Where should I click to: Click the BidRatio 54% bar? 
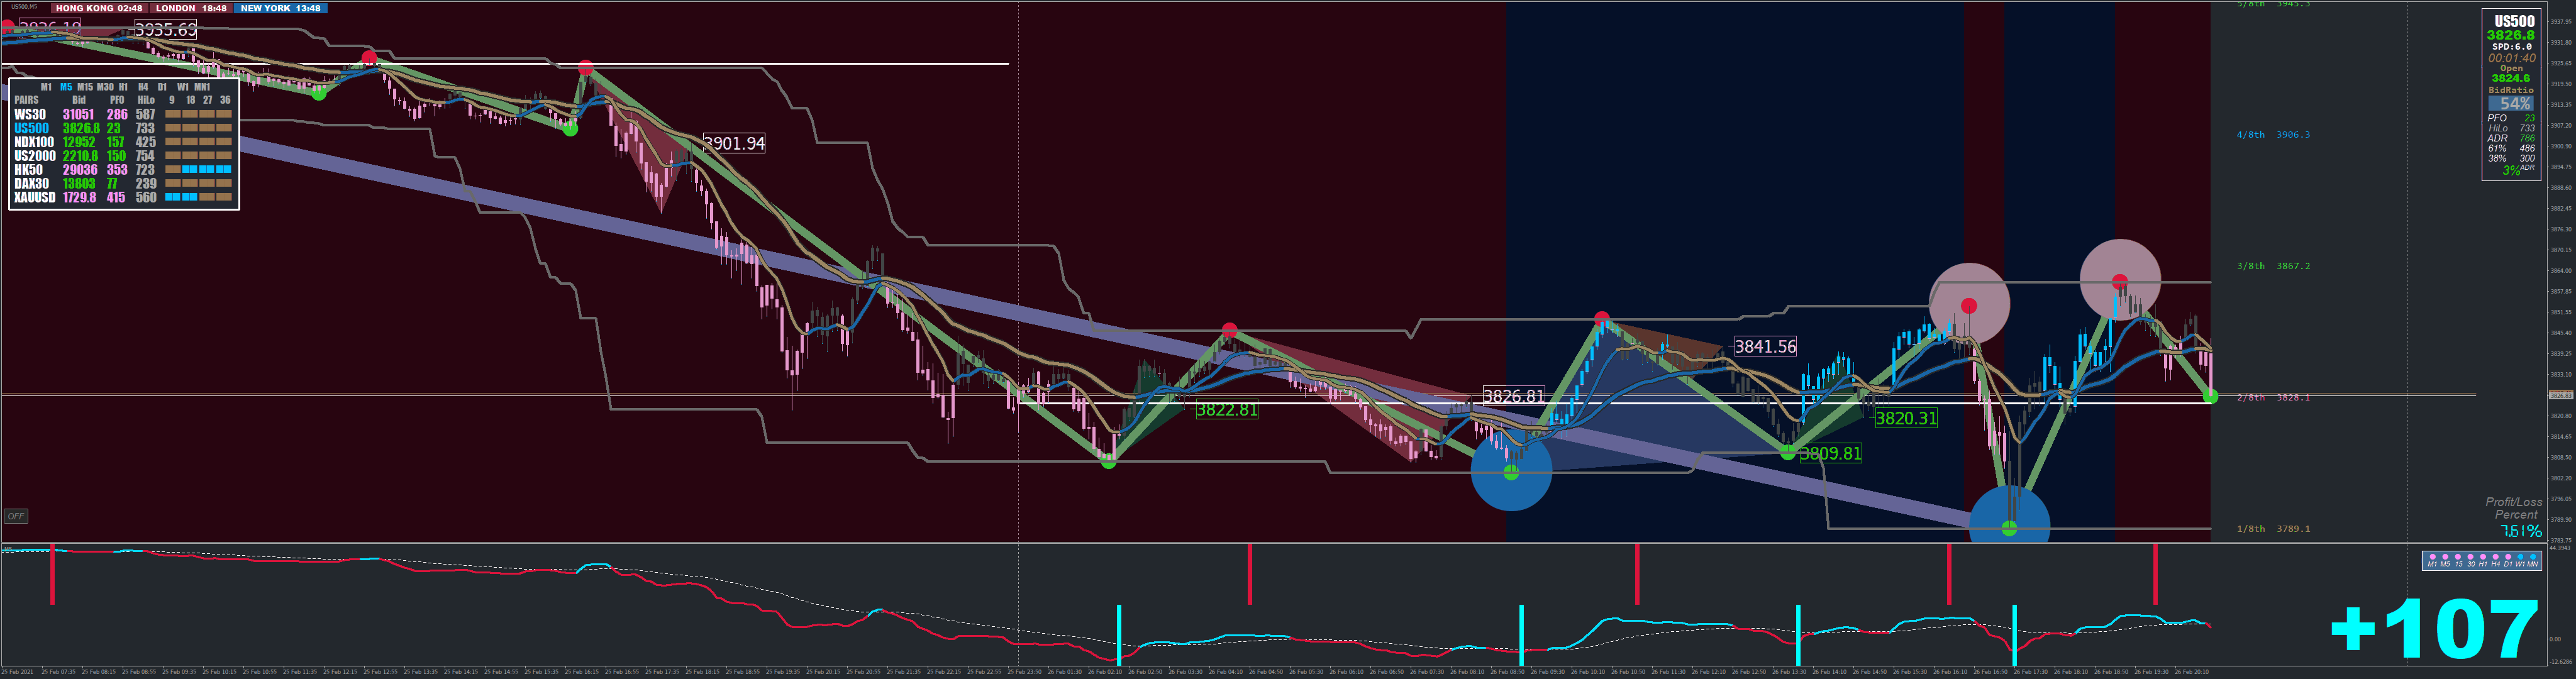pos(2510,104)
